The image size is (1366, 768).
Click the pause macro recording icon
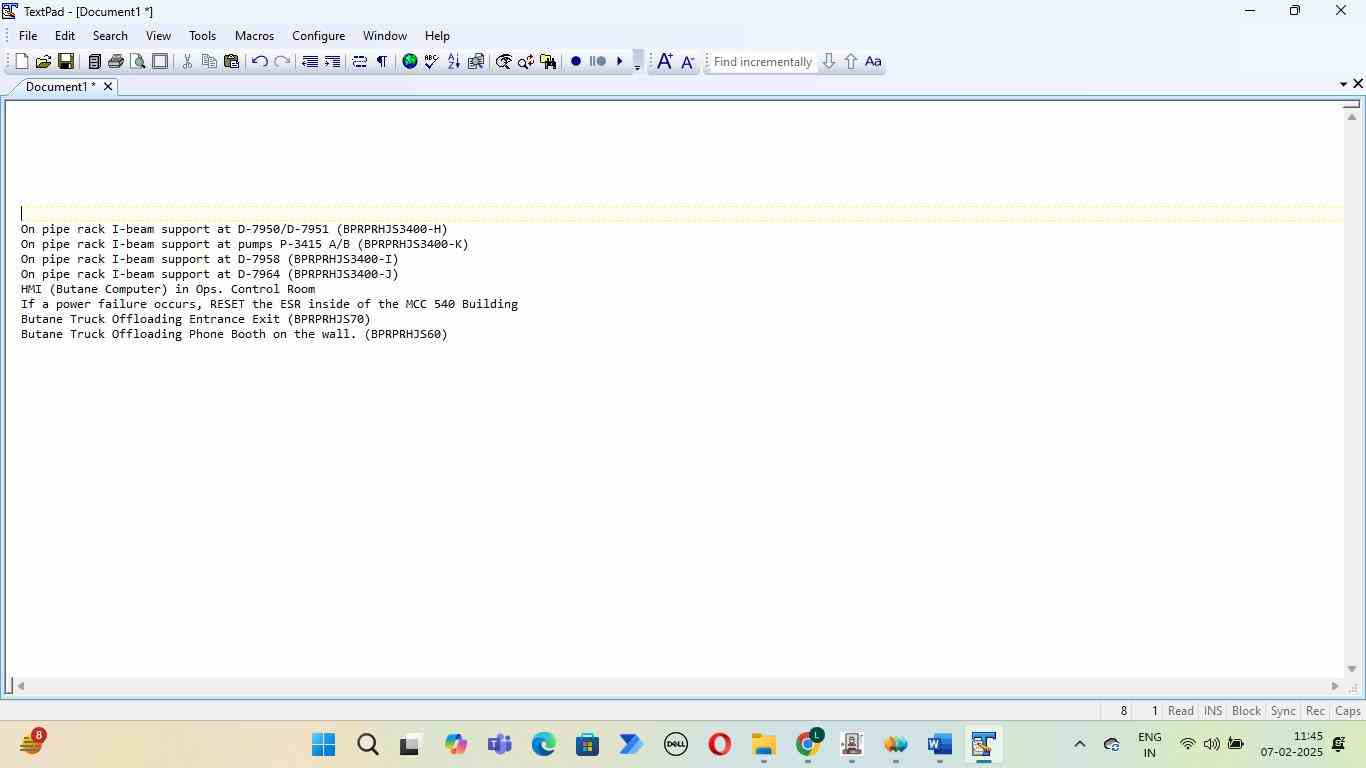tap(598, 62)
